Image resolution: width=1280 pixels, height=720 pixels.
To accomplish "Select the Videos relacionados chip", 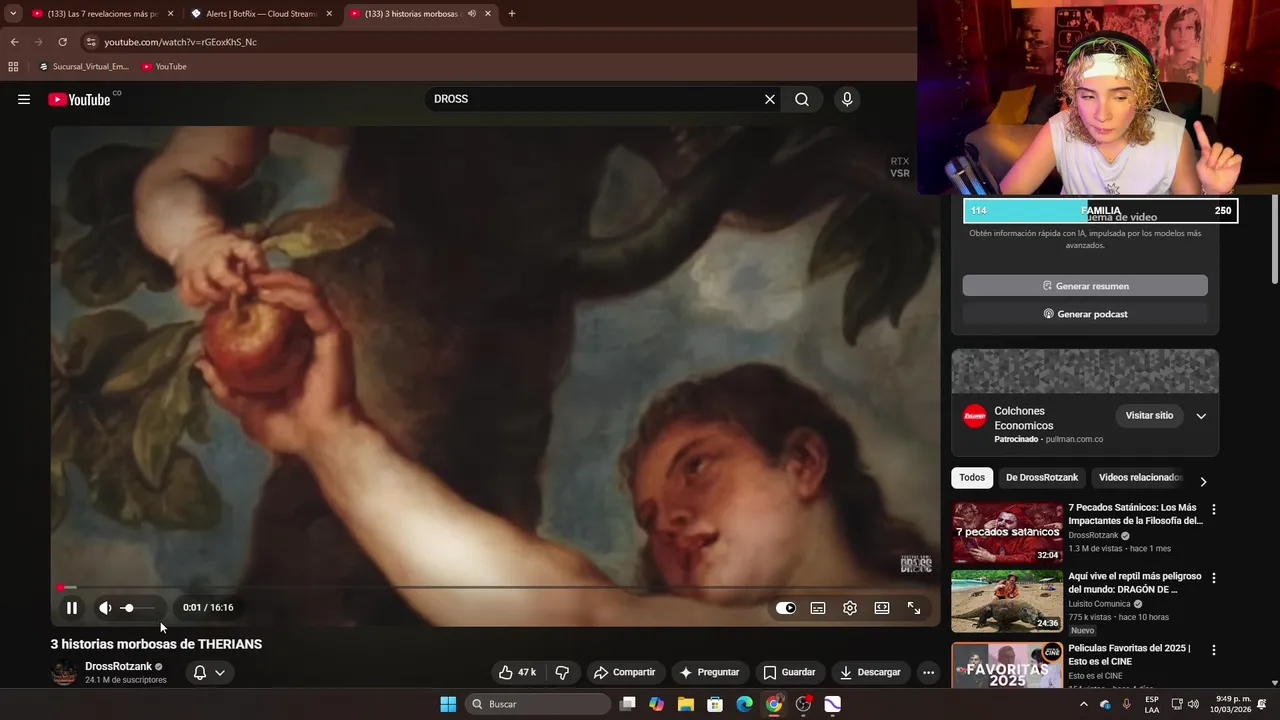I will coord(1140,478).
